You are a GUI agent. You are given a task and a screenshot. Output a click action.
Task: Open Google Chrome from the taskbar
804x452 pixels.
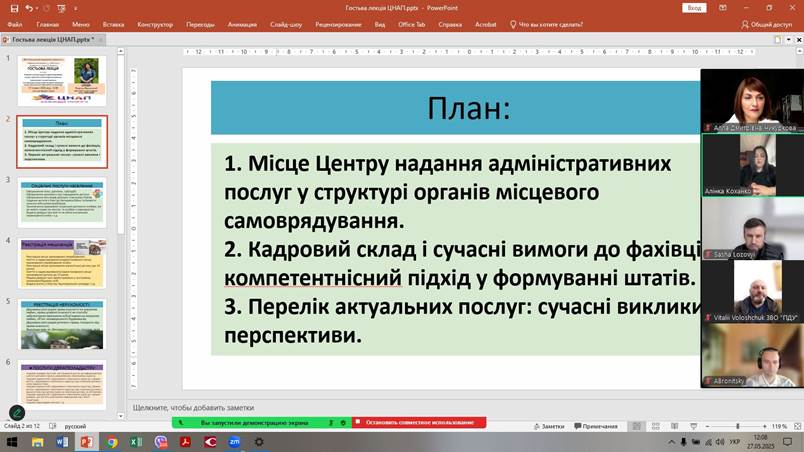(112, 442)
